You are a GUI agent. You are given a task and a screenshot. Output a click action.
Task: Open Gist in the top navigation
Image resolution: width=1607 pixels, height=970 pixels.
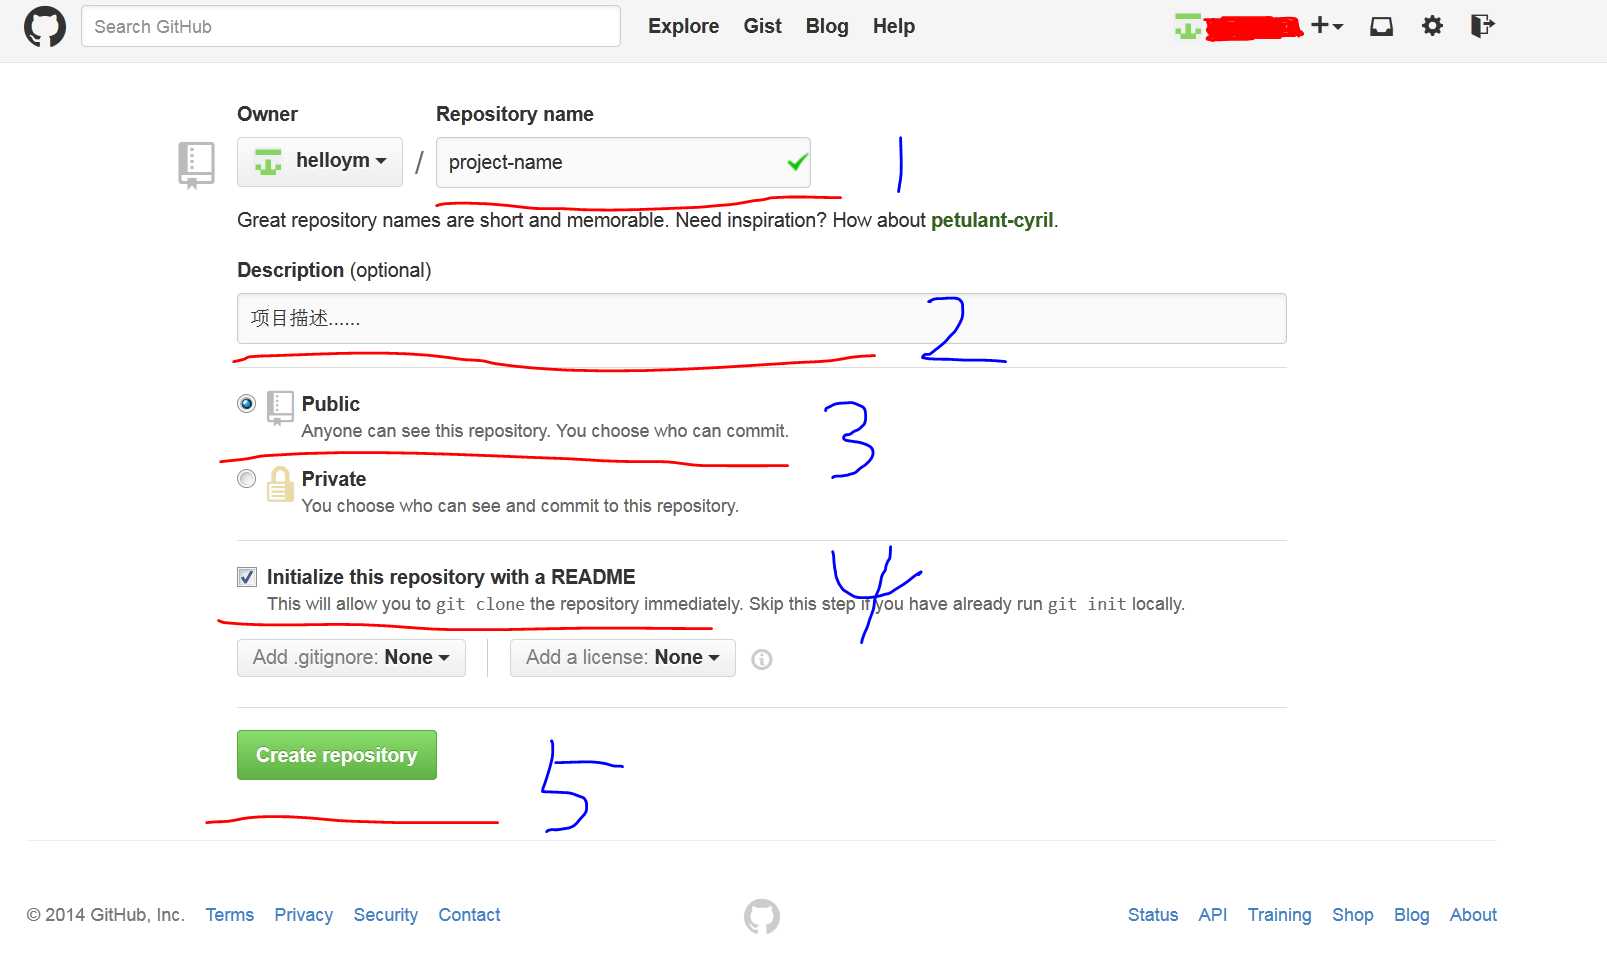coord(762,26)
